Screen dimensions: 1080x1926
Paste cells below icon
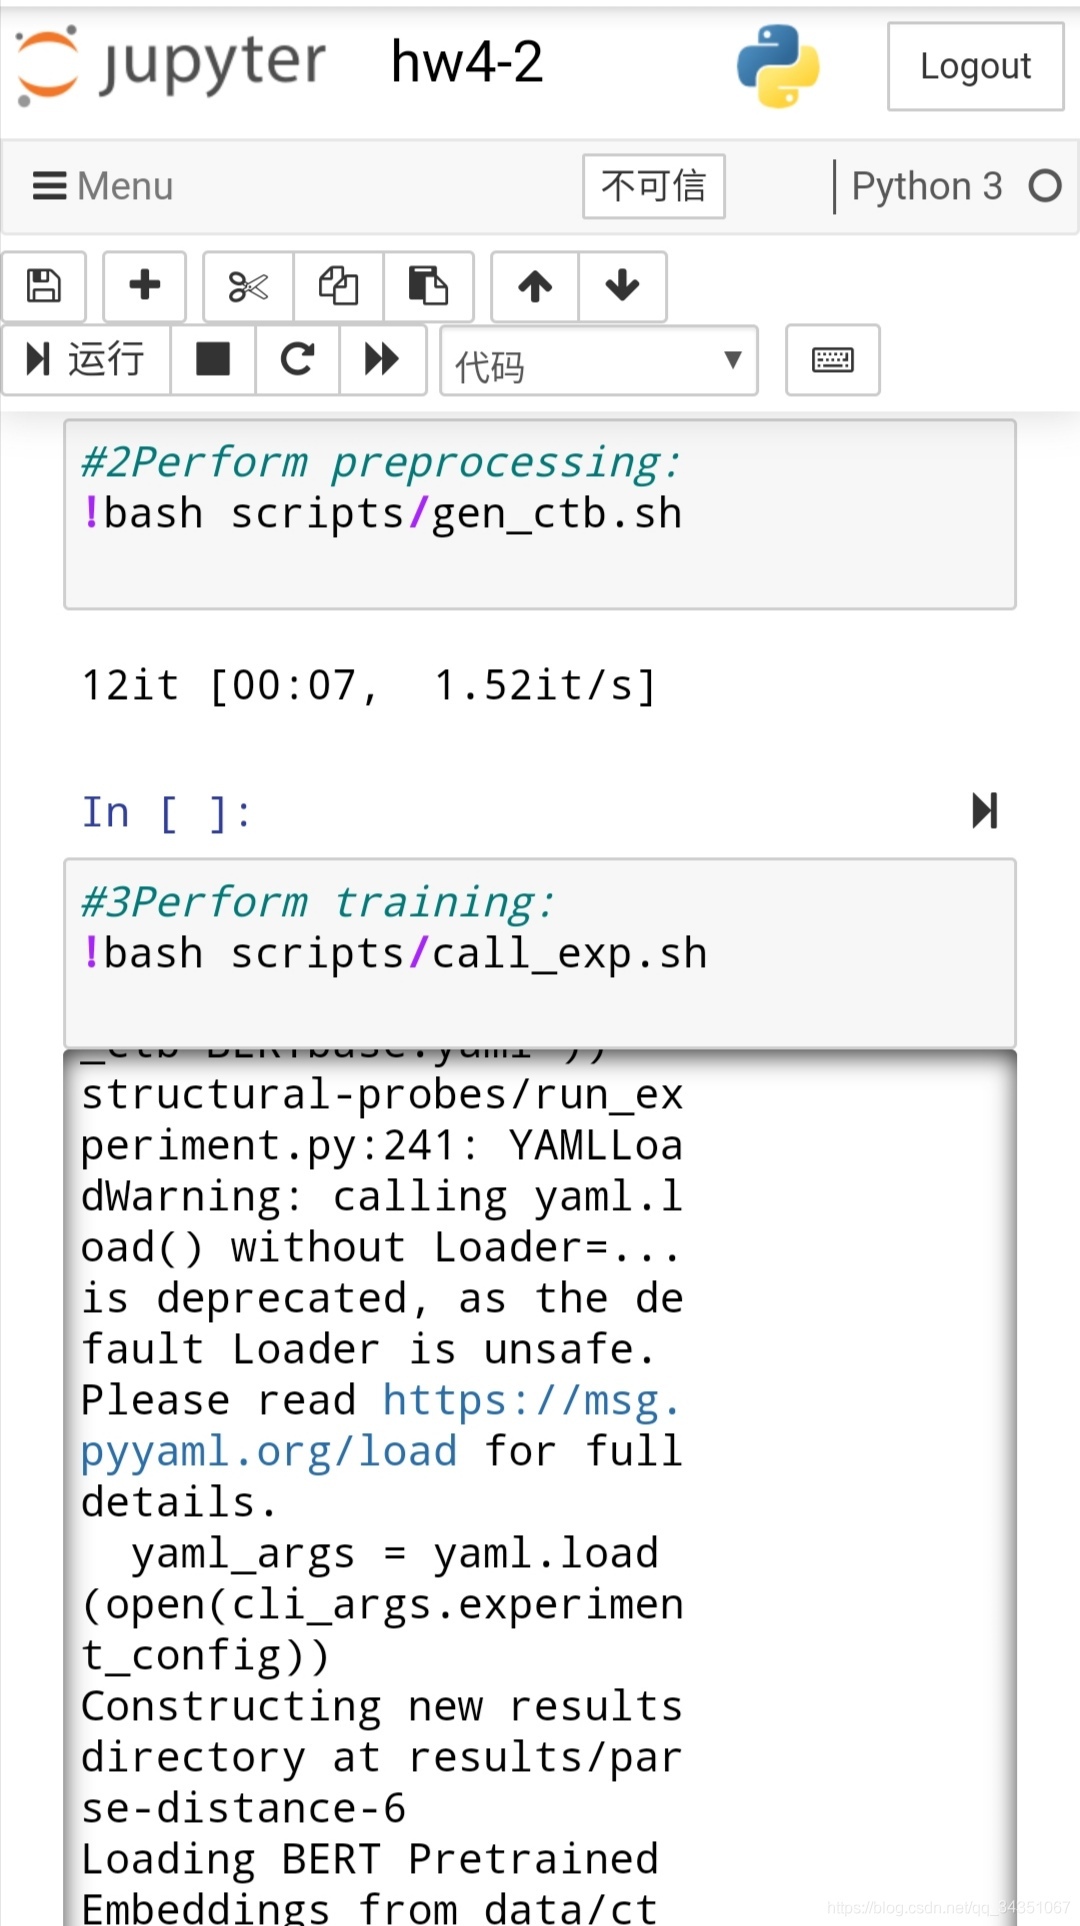click(428, 286)
